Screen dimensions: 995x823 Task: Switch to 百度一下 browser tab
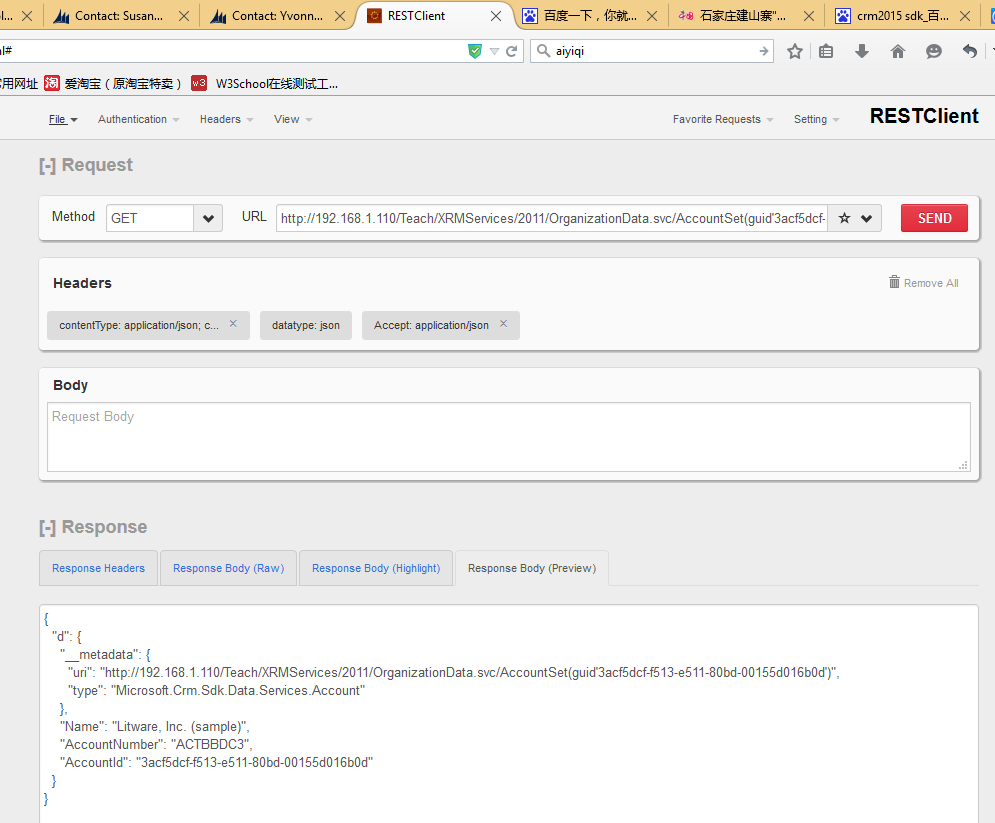(590, 15)
